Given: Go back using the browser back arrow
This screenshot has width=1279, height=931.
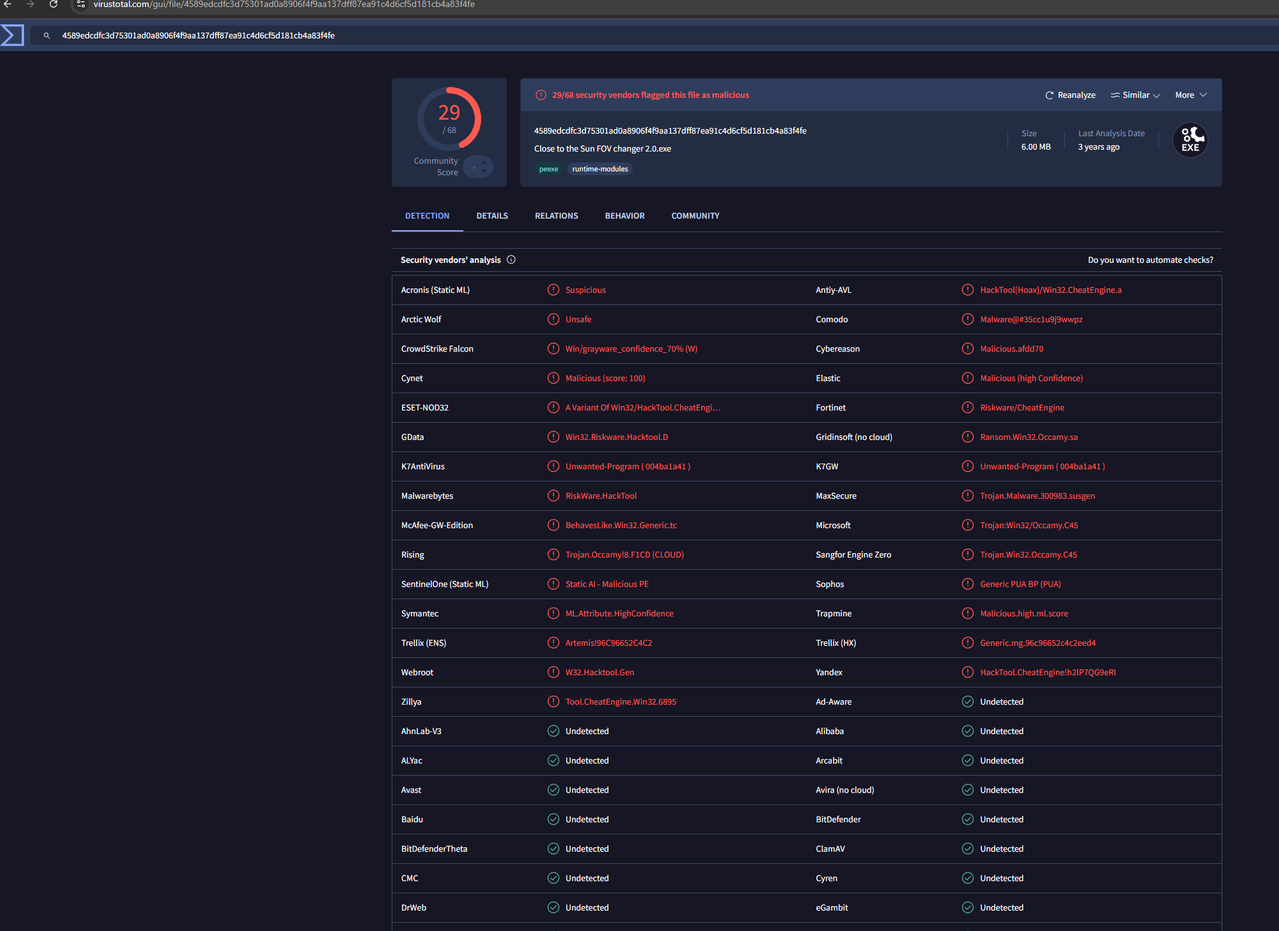Looking at the screenshot, I should (8, 4).
